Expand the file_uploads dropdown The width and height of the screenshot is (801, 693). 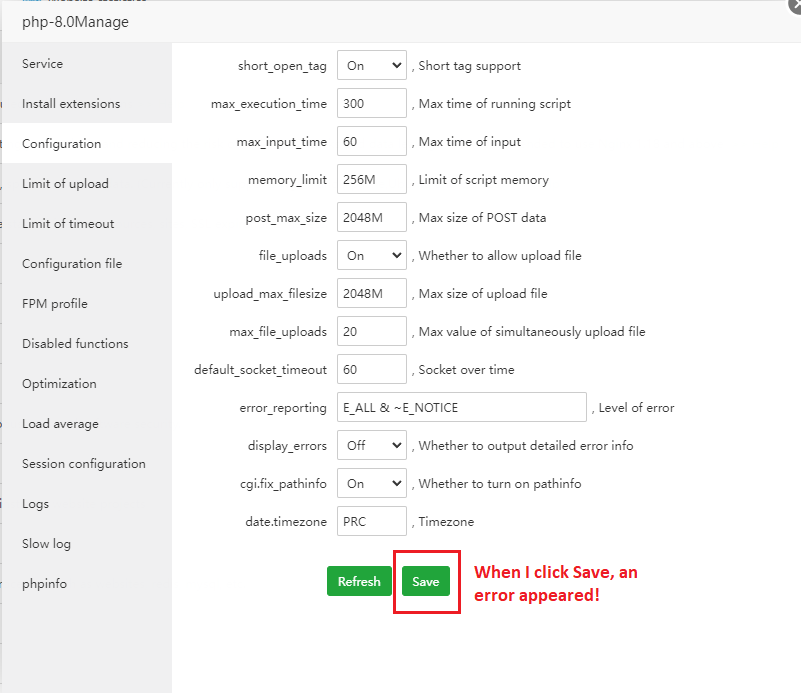371,256
